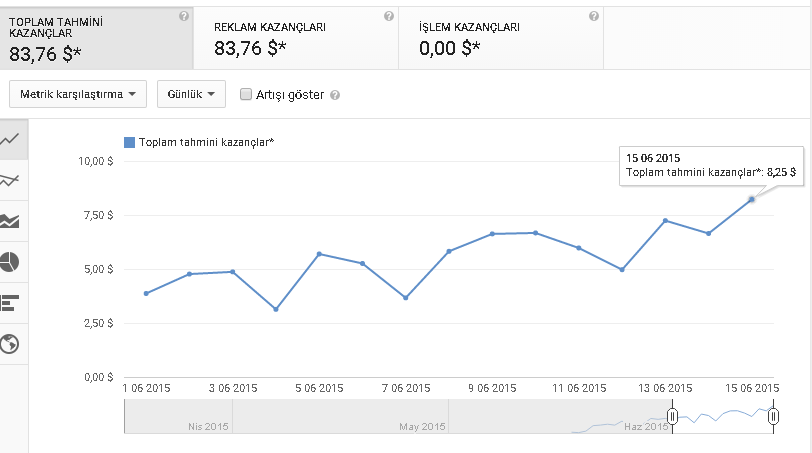Image resolution: width=812 pixels, height=453 pixels.
Task: Open the globe map view icon
Action: click(10, 344)
